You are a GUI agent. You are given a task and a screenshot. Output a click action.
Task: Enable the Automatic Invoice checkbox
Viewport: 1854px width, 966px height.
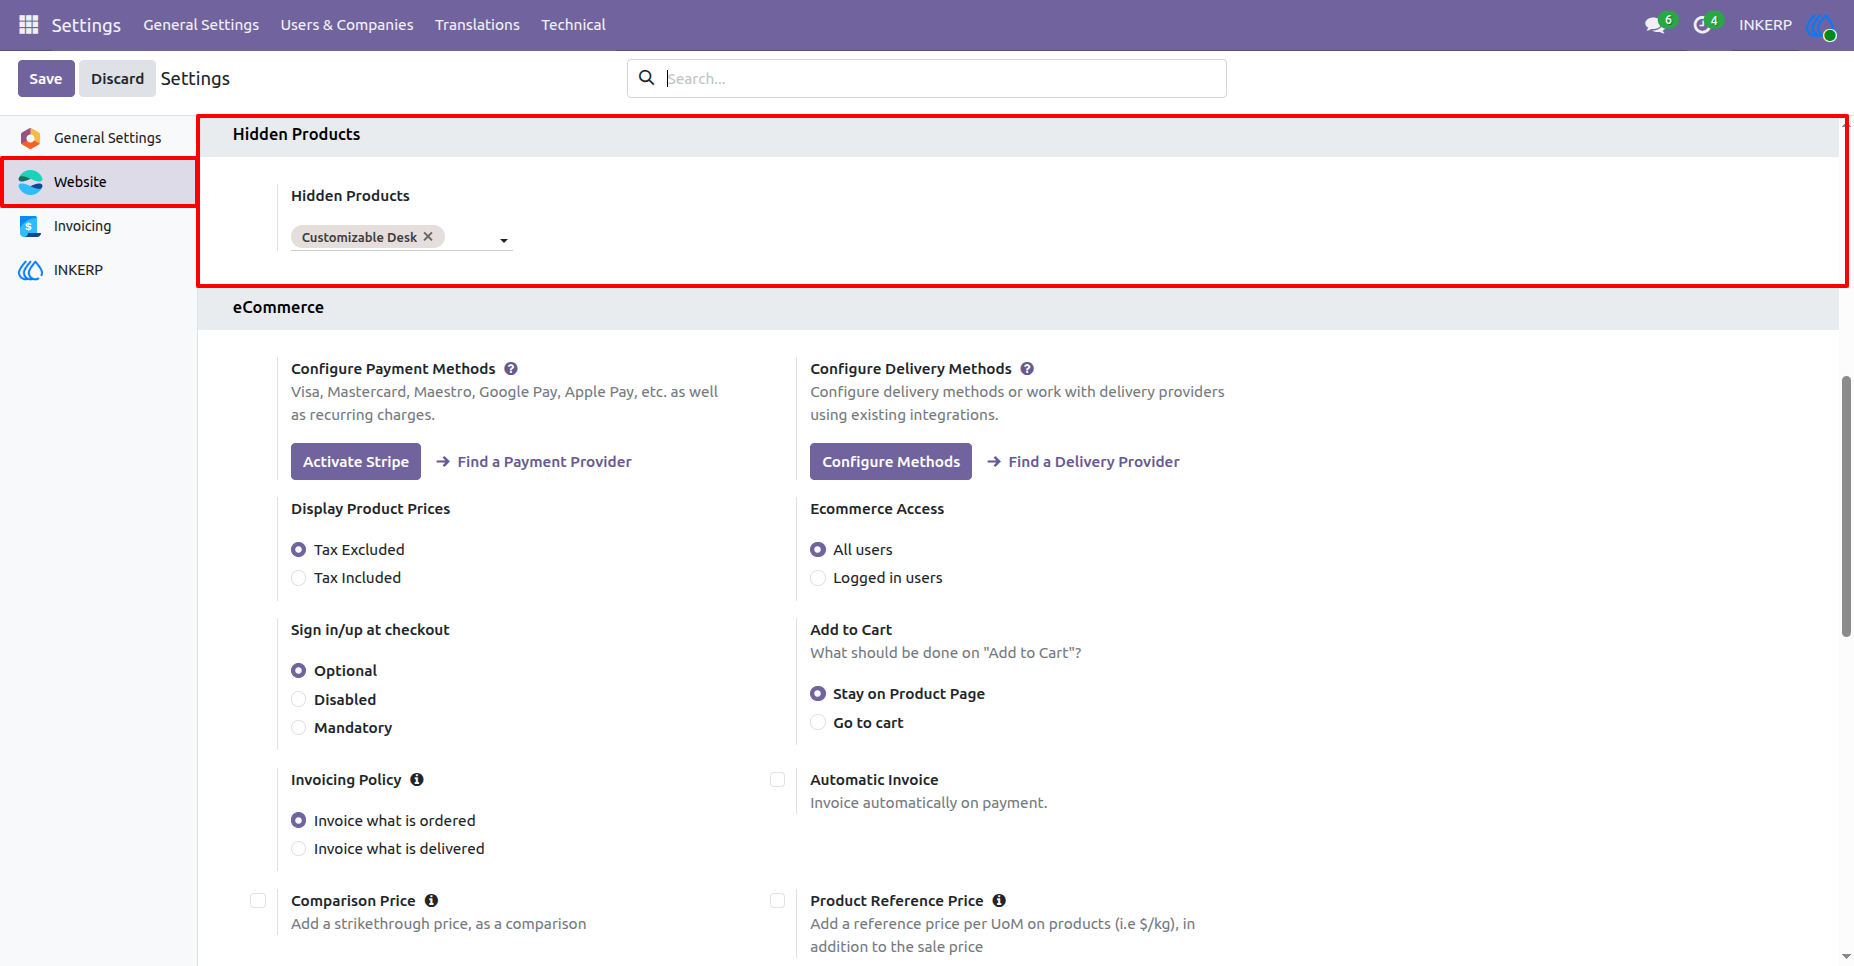[x=777, y=780]
